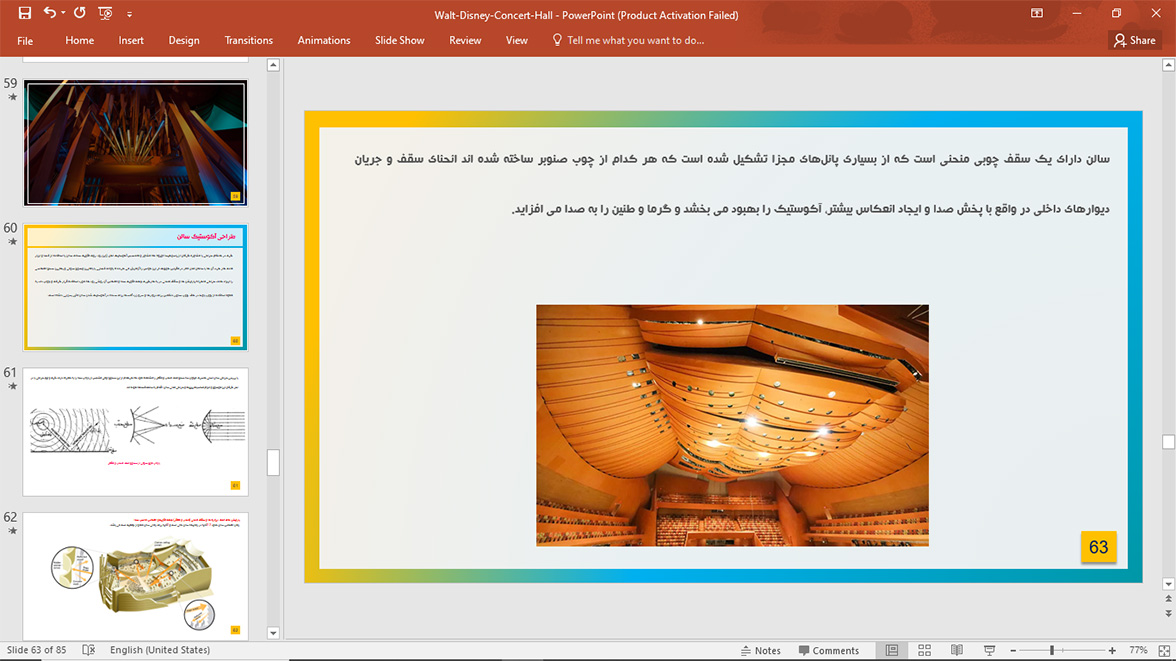The width and height of the screenshot is (1176, 661).
Task: Click the animation star under slide 59
Action: pos(12,98)
